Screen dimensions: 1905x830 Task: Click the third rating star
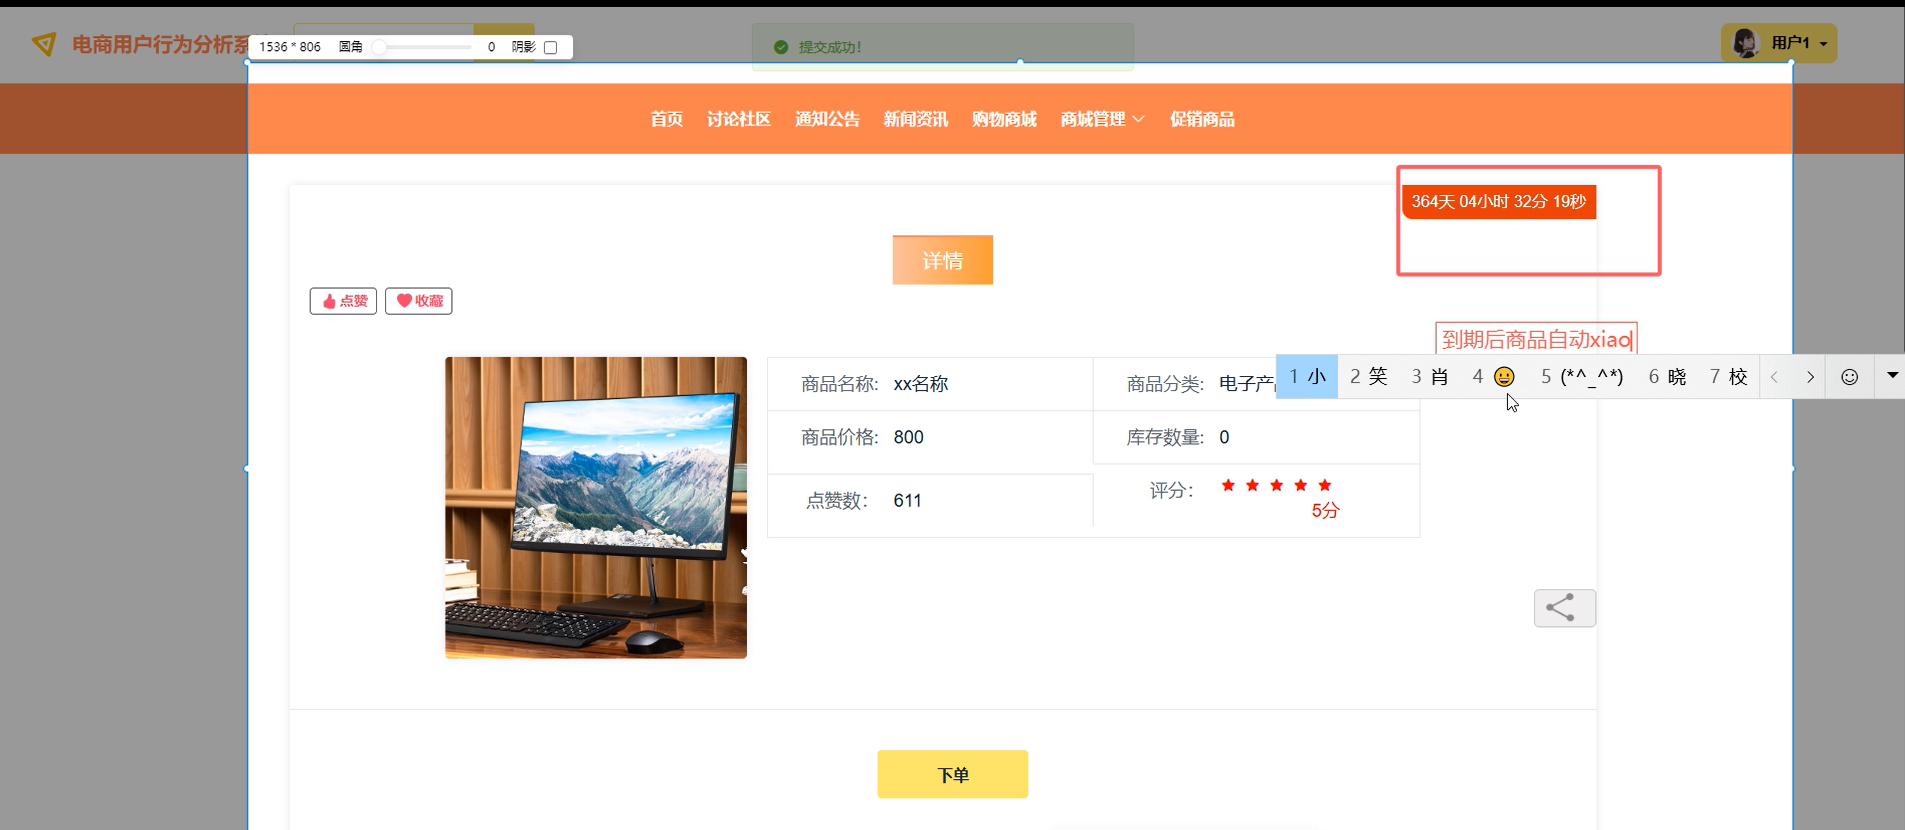point(1277,485)
